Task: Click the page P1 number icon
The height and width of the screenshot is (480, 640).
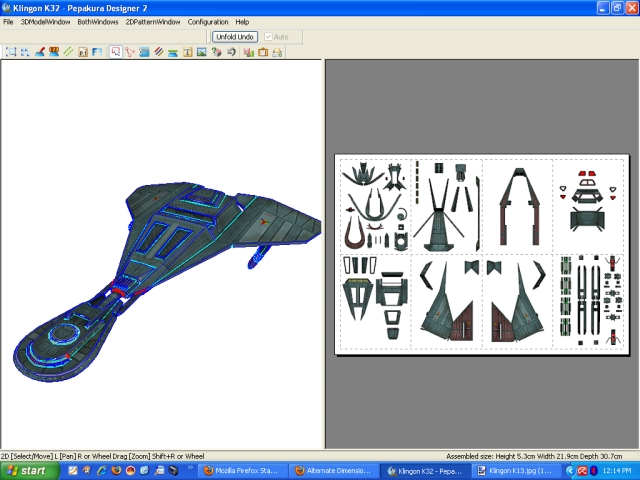Action: point(83,52)
